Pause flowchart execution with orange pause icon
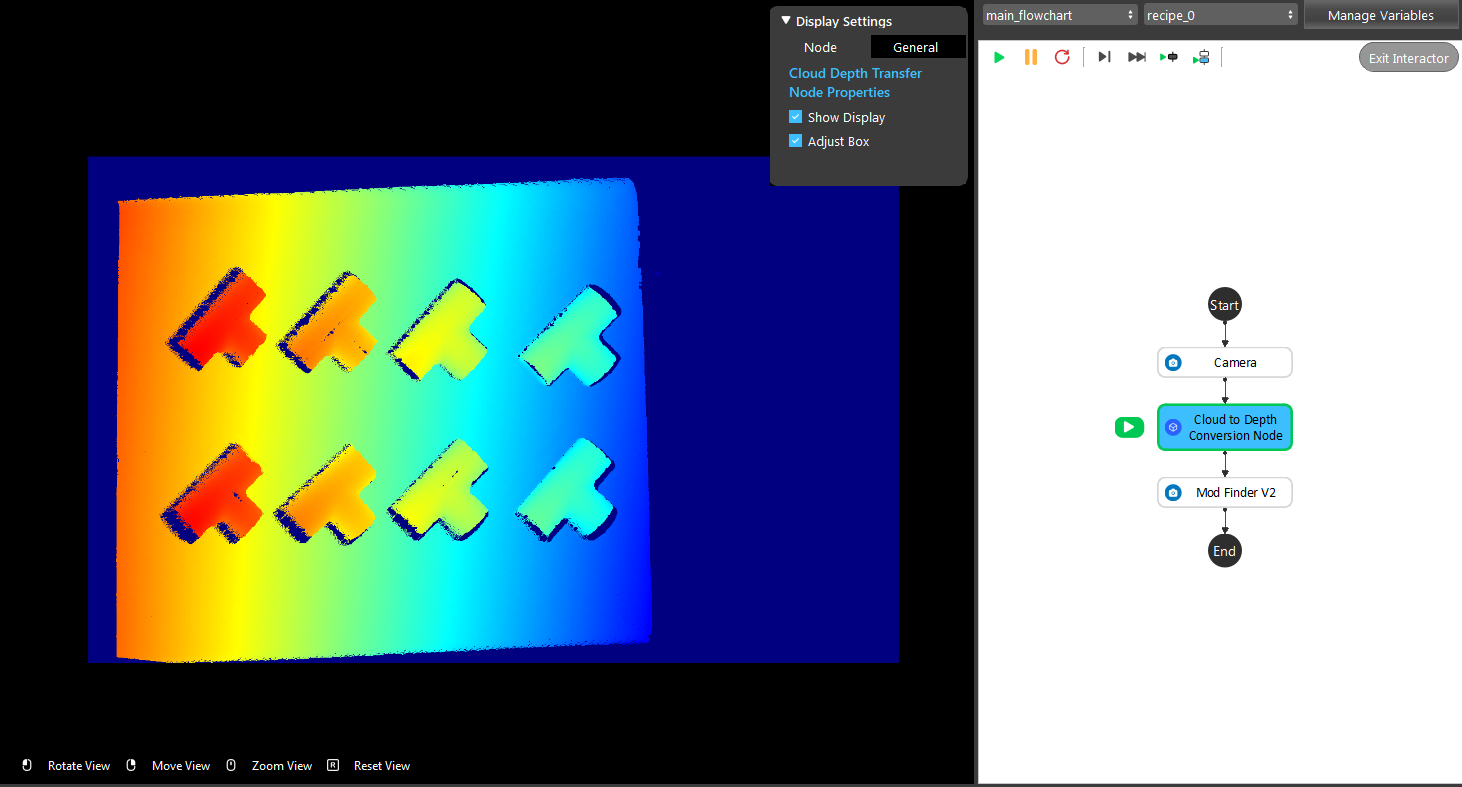Screen dimensions: 1462x787 click(1030, 57)
